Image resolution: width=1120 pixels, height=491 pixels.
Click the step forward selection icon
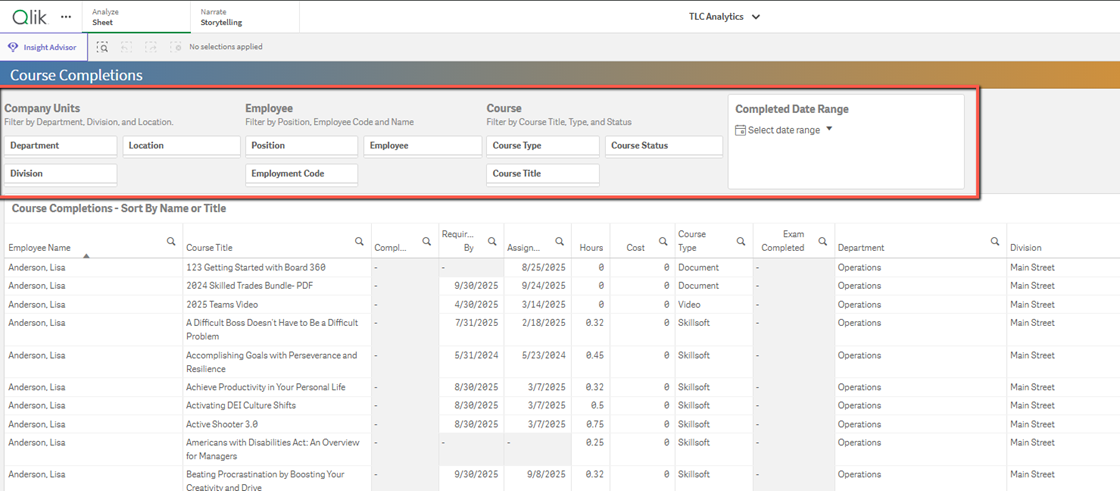[x=151, y=47]
